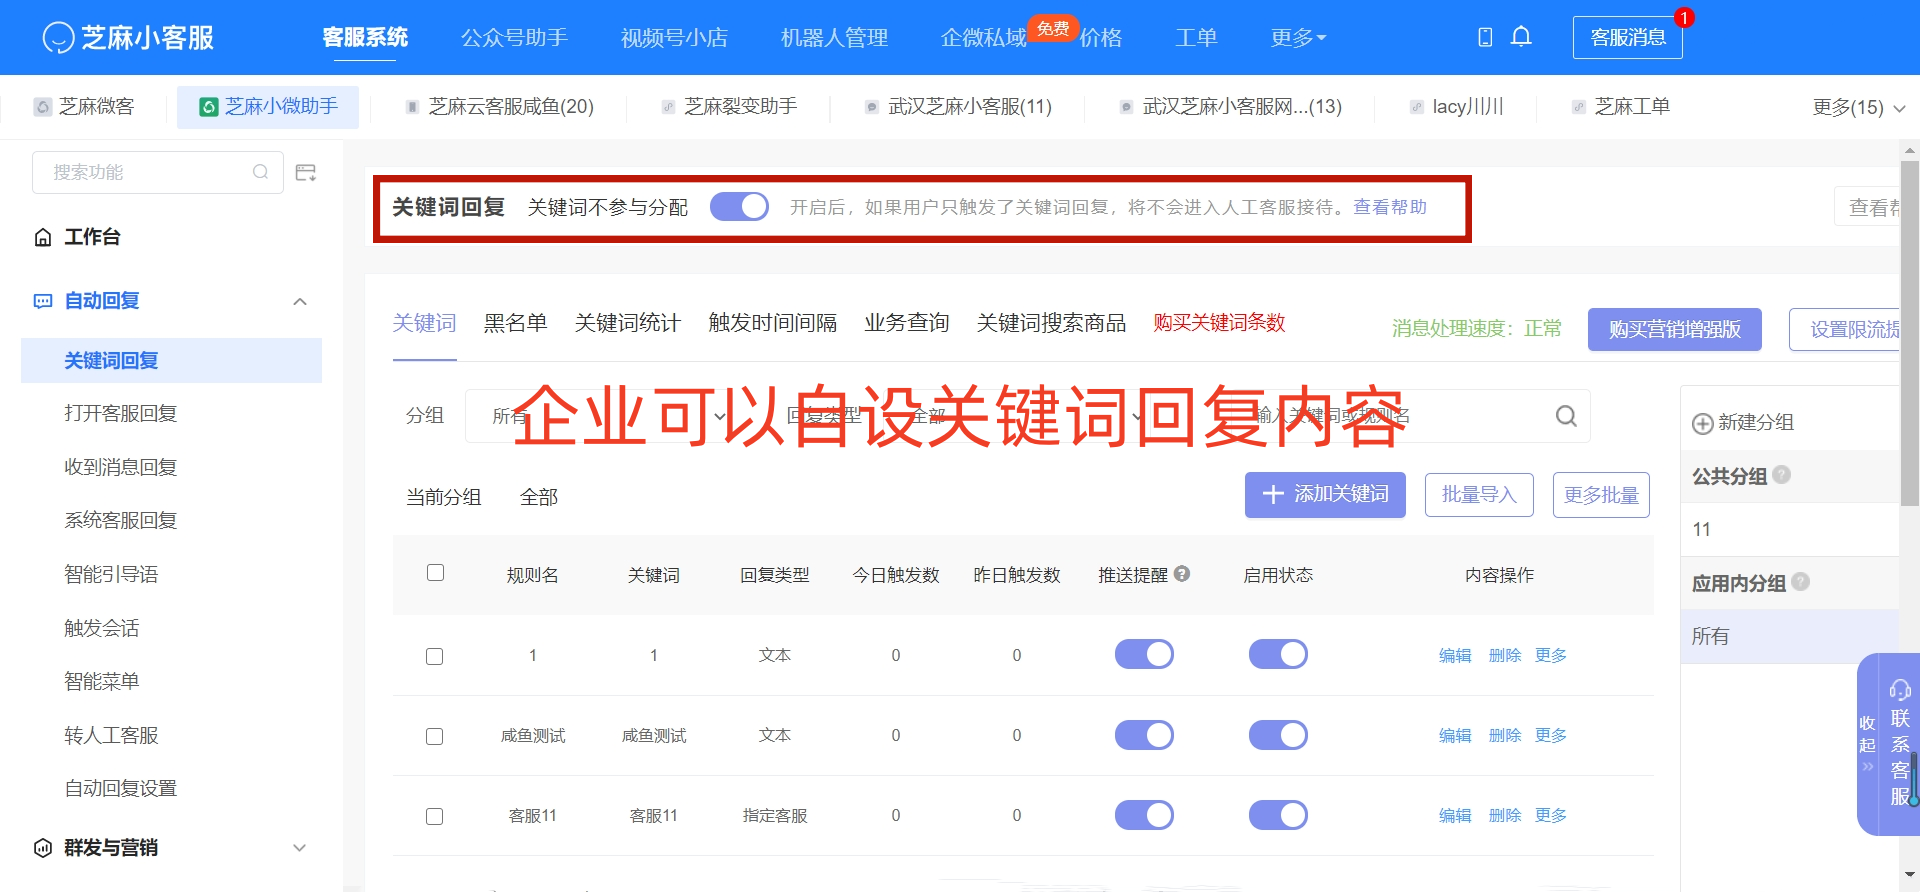The height and width of the screenshot is (892, 1920).
Task: Click 删除 for rule 1
Action: click(1505, 655)
